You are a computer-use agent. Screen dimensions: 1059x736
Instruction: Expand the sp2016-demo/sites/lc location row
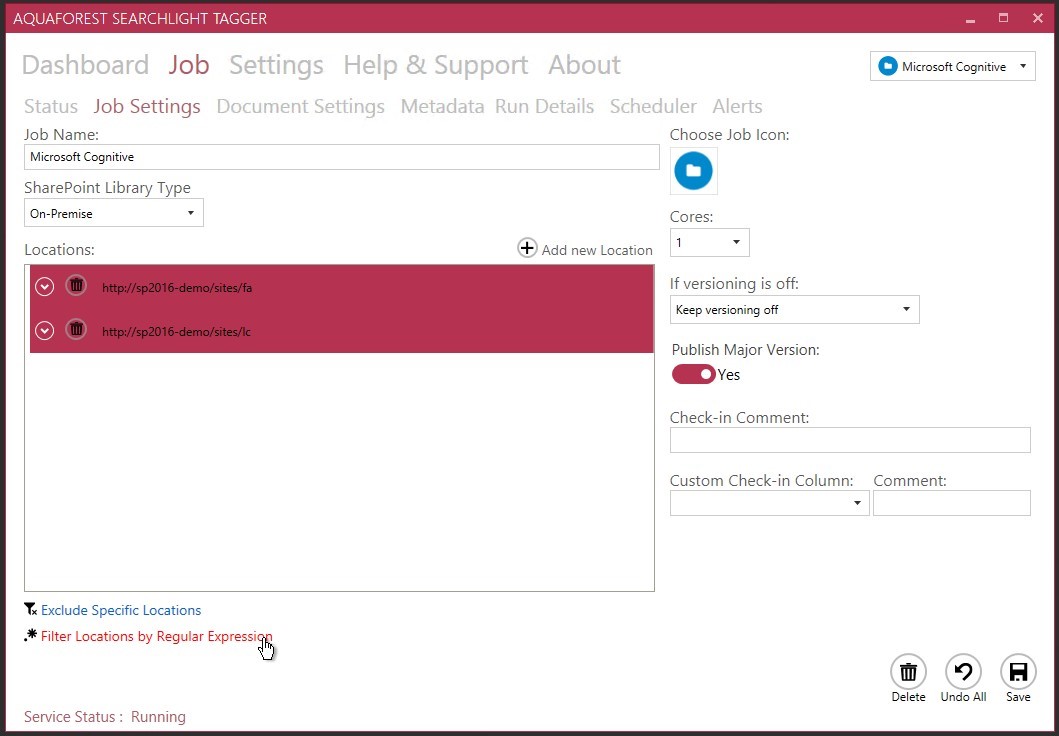(44, 330)
